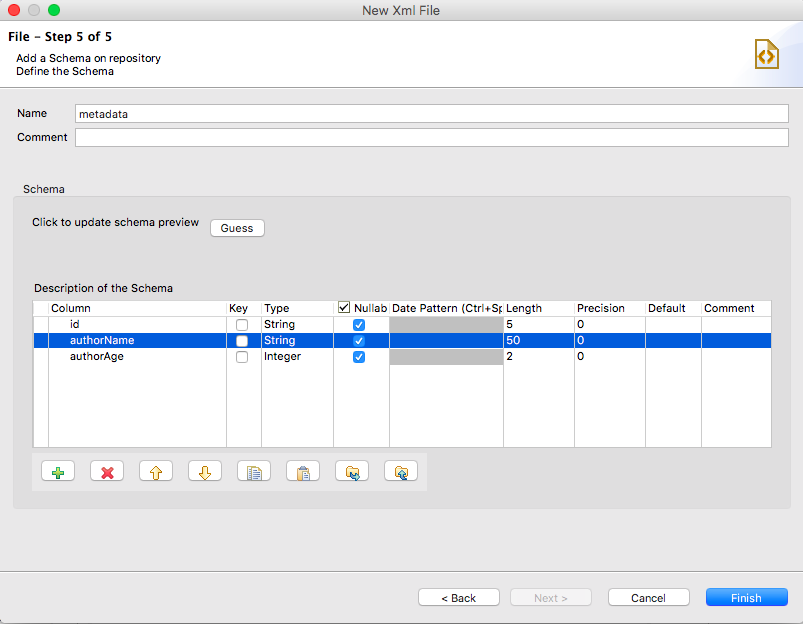The height and width of the screenshot is (624, 803).
Task: Click the Guess button to update schema preview
Action: coord(236,228)
